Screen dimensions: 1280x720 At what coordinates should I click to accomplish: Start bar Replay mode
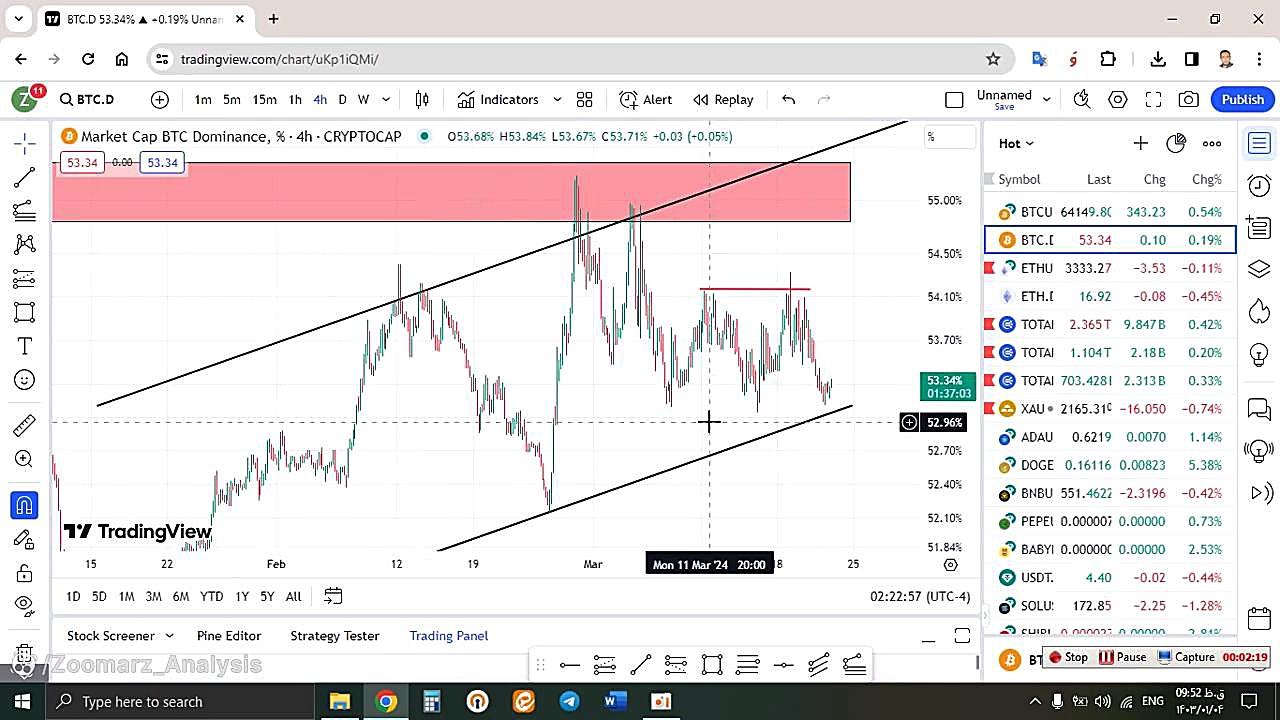723,99
